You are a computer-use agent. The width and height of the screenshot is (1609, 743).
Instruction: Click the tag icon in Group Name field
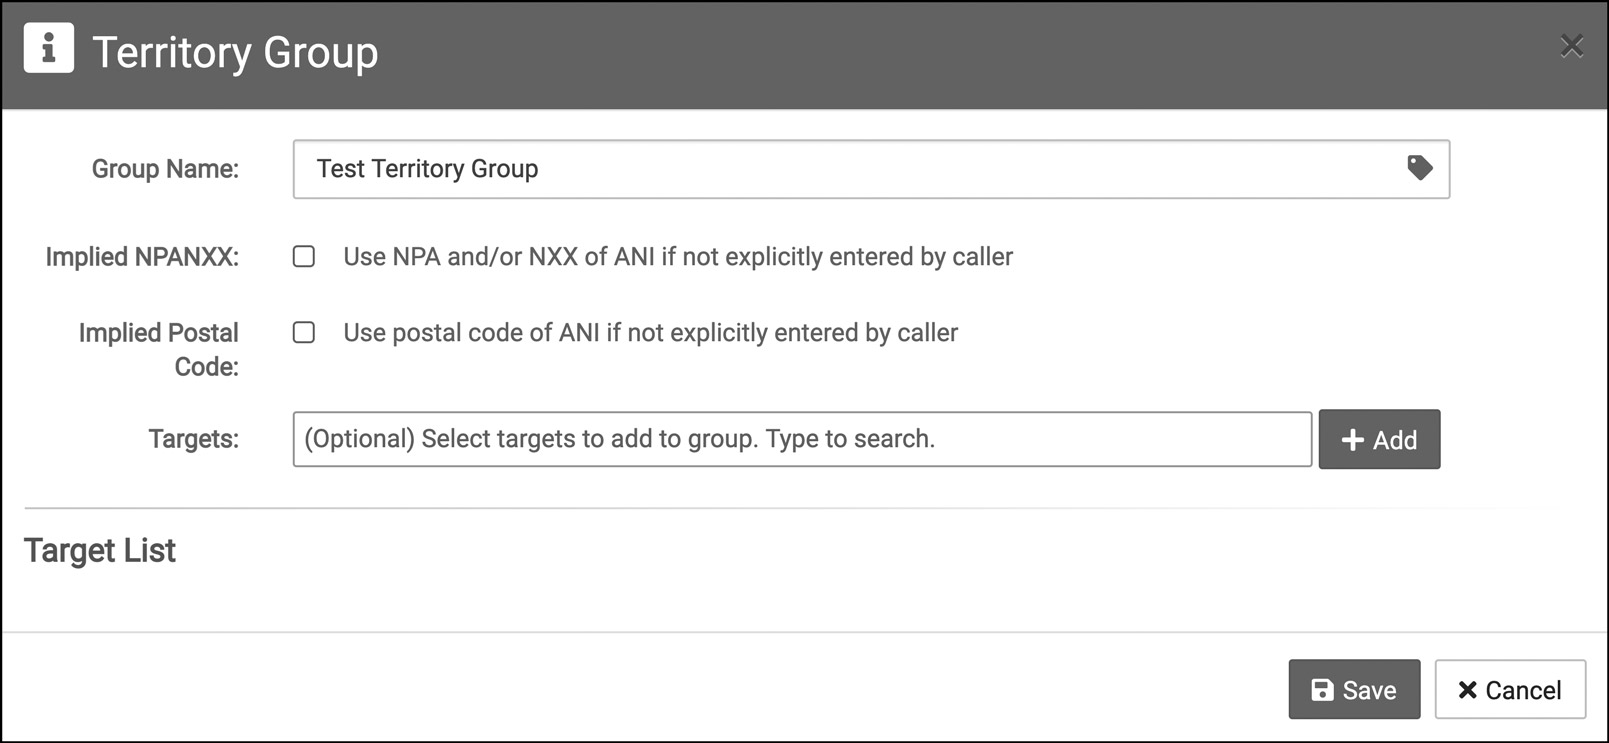(x=1419, y=168)
